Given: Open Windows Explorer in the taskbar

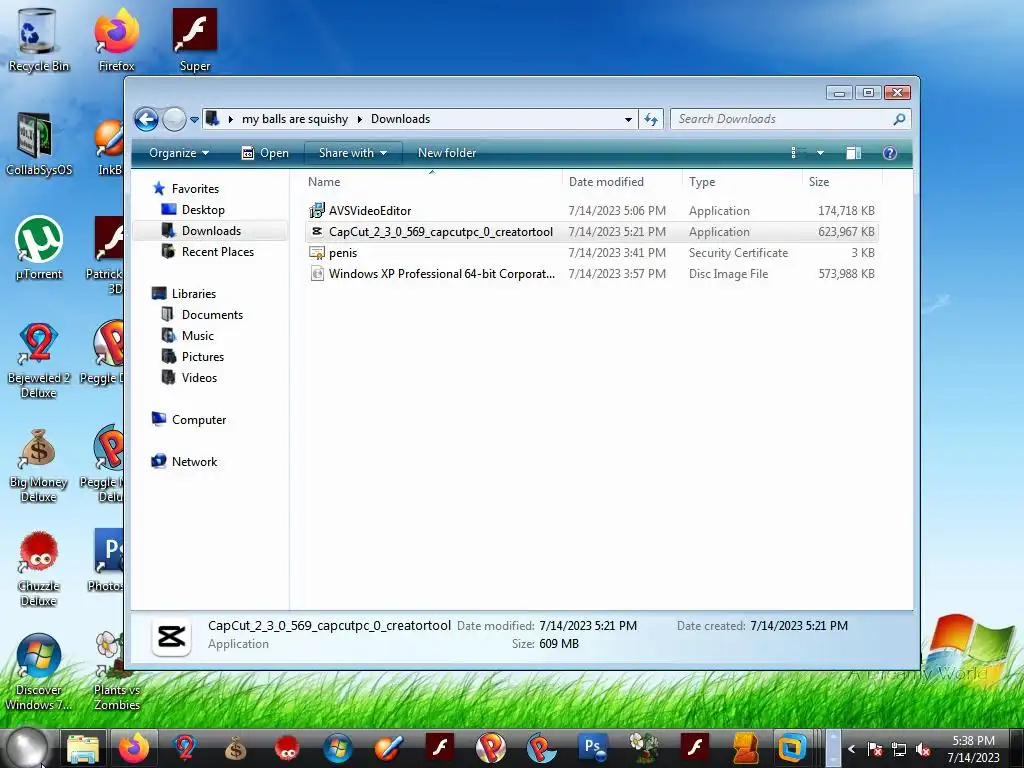Looking at the screenshot, I should [x=83, y=748].
